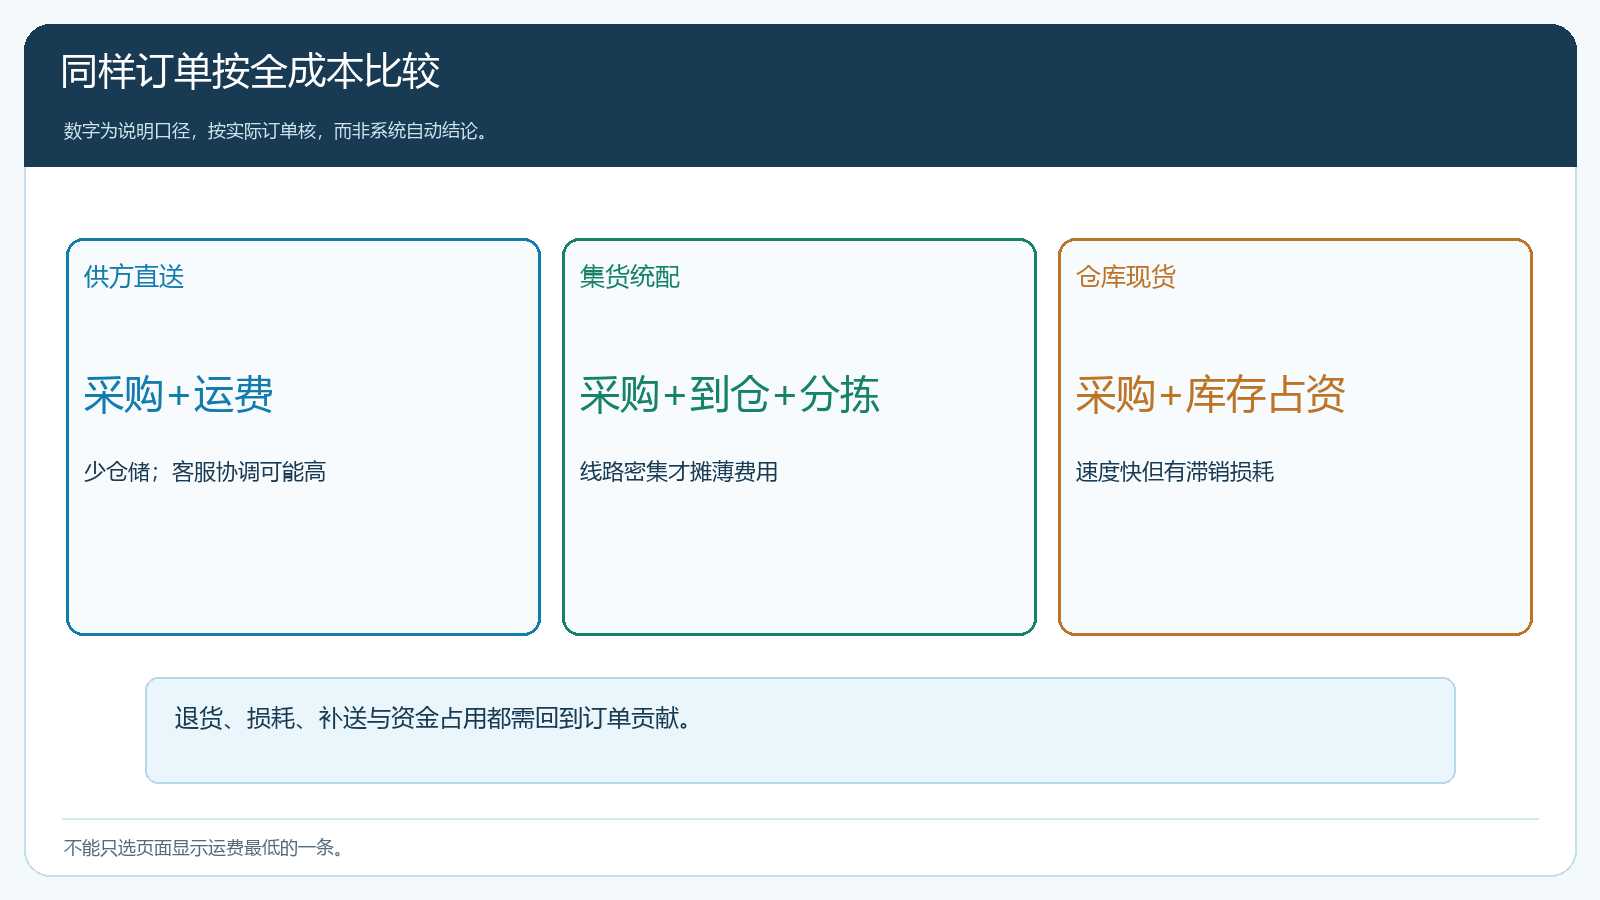Click the note 速度快但有滞销损耗

pyautogui.click(x=1175, y=471)
